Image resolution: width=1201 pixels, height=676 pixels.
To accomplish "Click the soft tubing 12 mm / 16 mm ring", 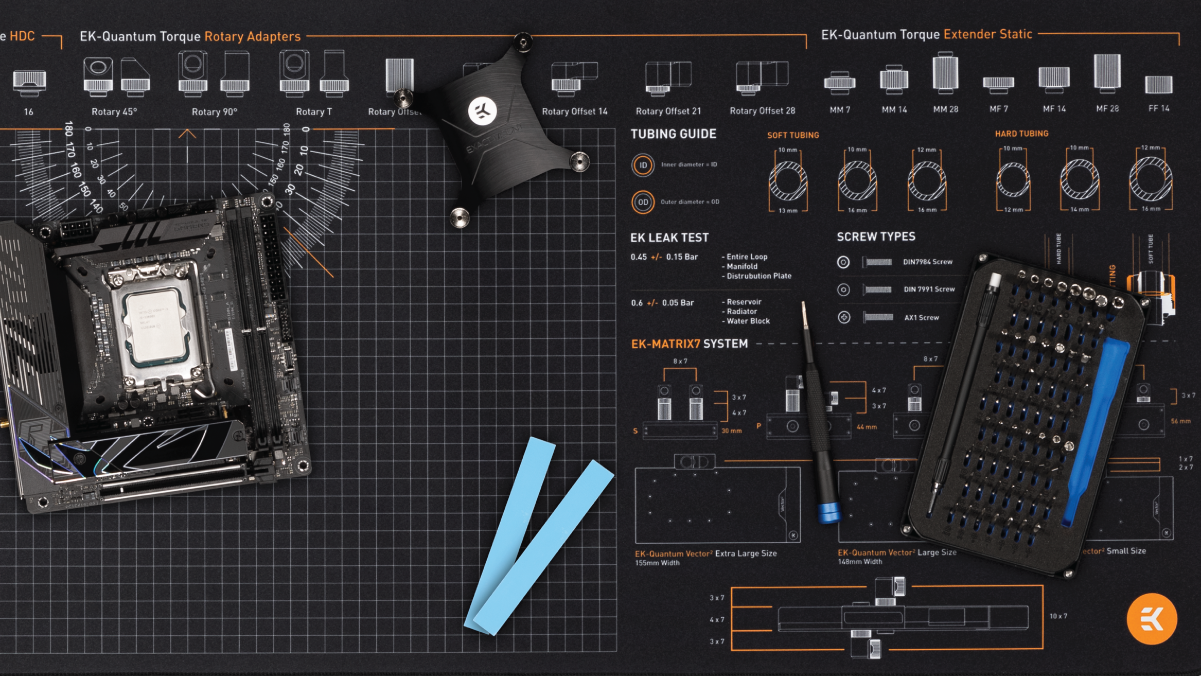I will tap(927, 180).
